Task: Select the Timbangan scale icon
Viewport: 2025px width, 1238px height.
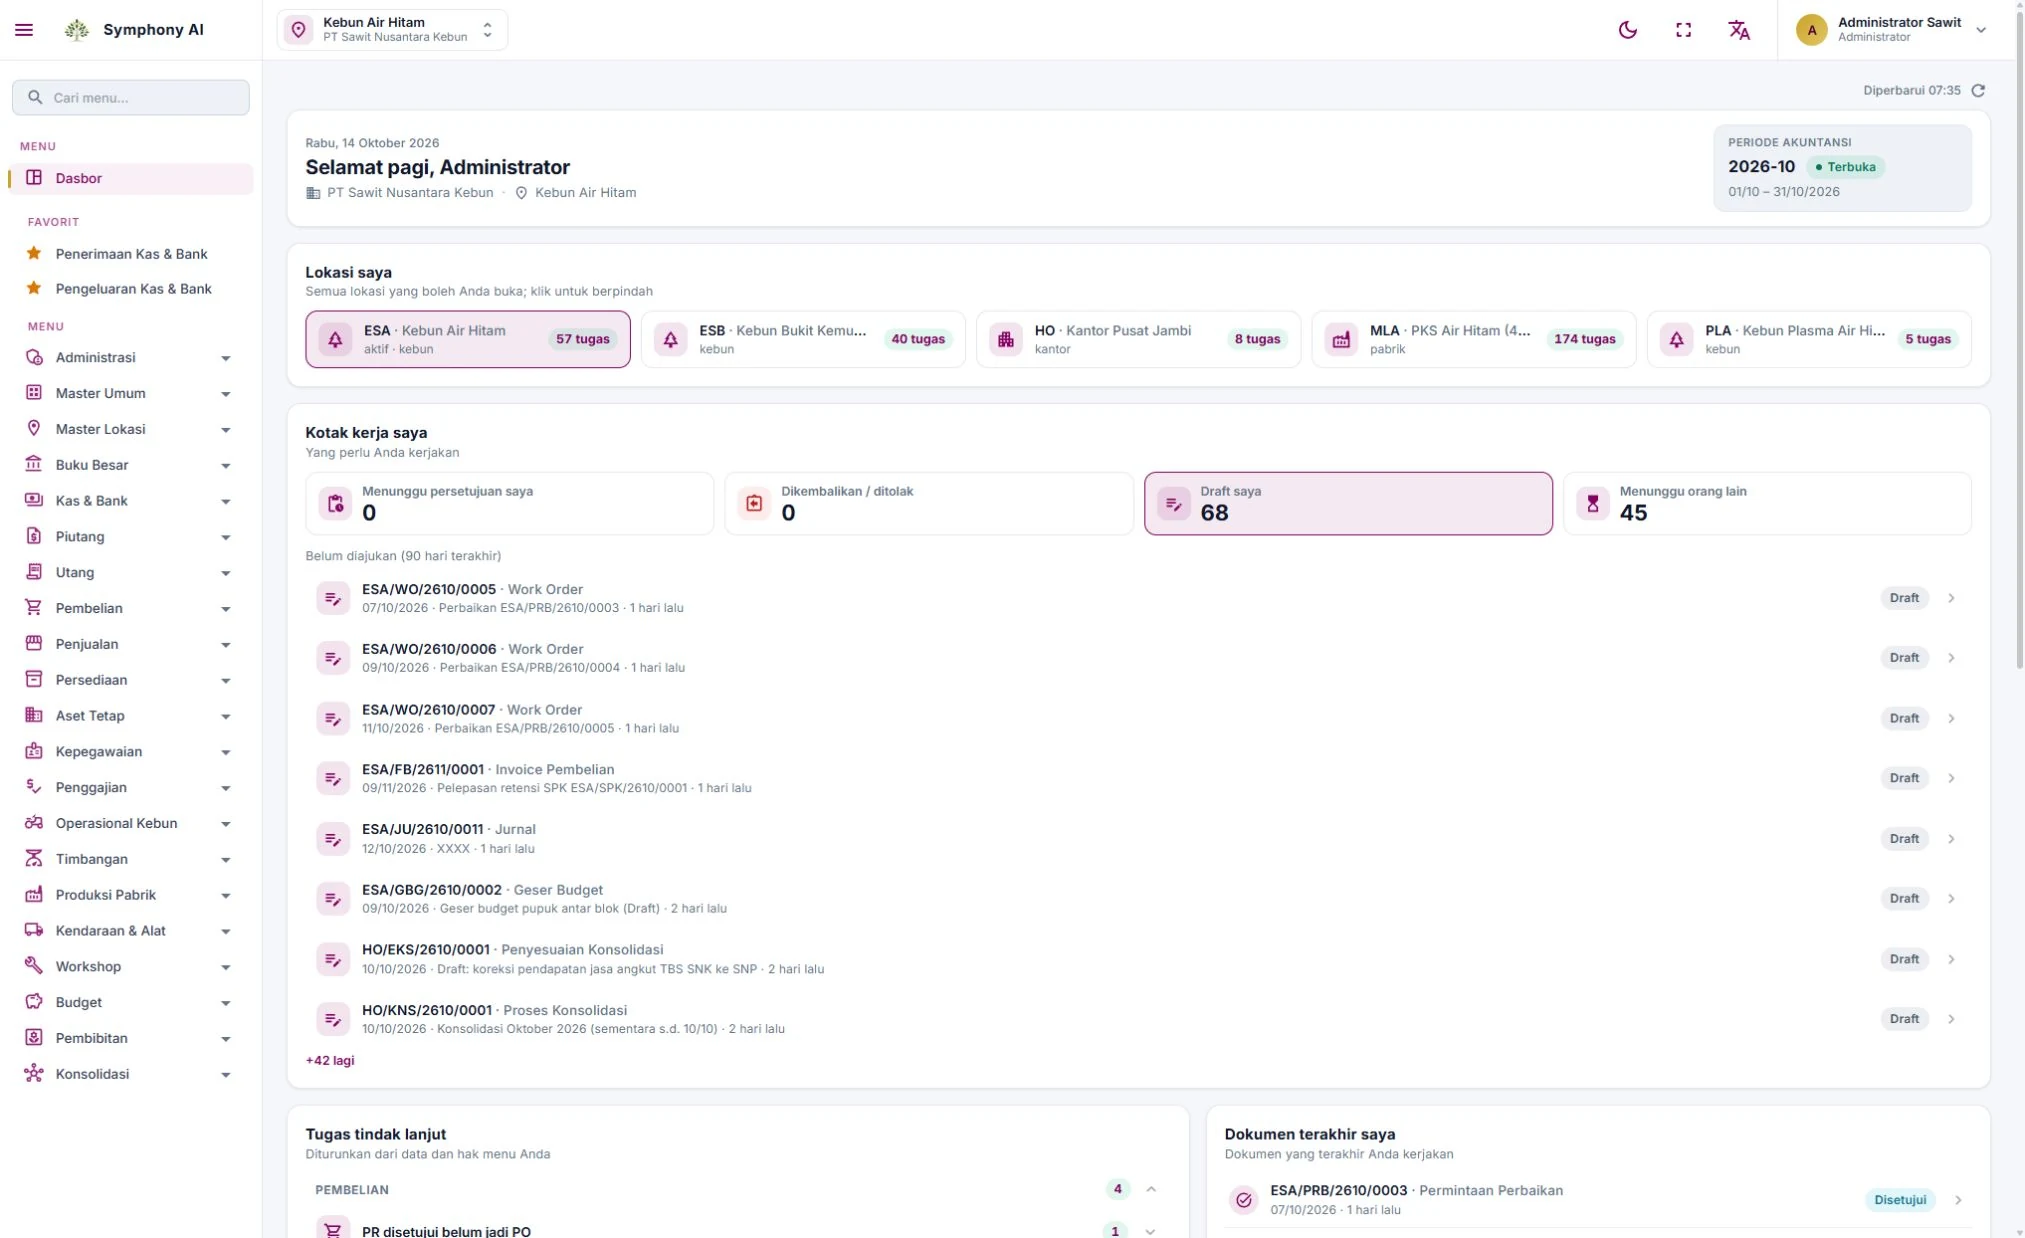Action: [x=34, y=858]
